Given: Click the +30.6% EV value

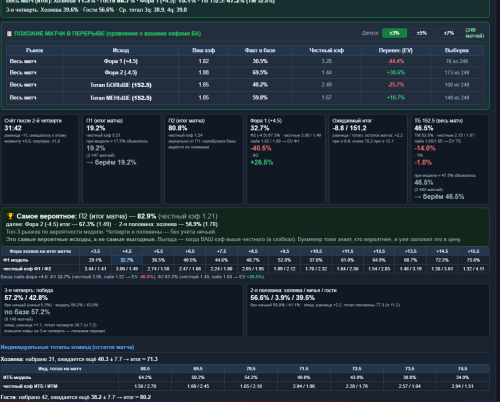Looking at the screenshot, I should click(396, 73).
